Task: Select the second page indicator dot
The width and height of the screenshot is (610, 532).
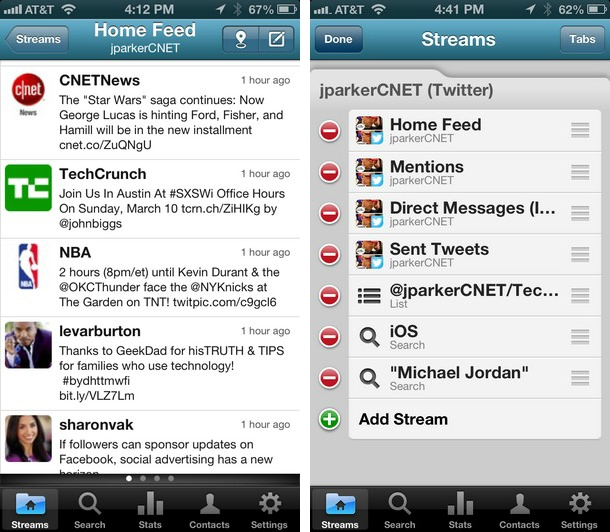Action: (143, 479)
